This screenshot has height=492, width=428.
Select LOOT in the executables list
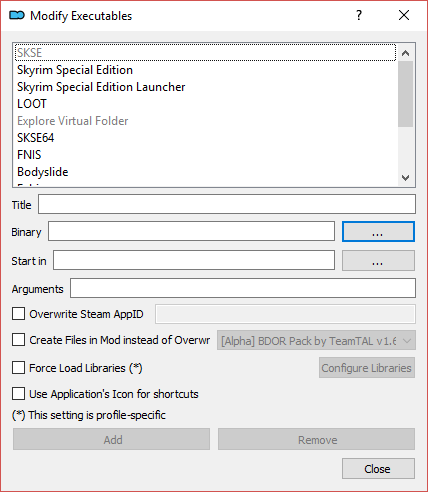coord(205,104)
